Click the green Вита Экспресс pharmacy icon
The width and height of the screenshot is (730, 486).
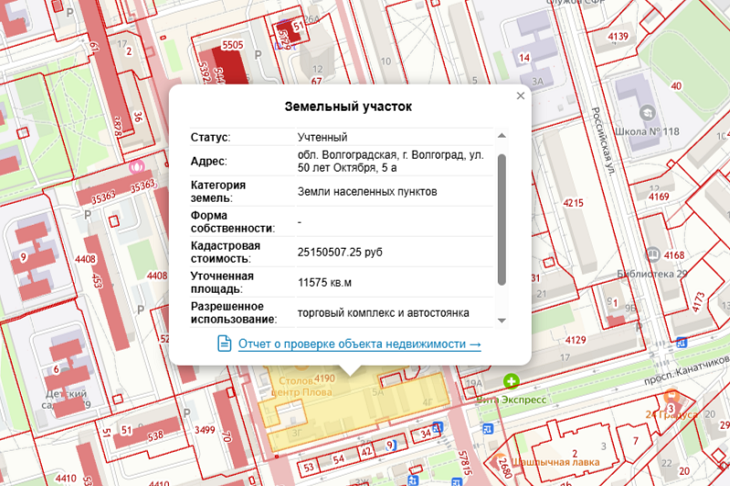(511, 381)
